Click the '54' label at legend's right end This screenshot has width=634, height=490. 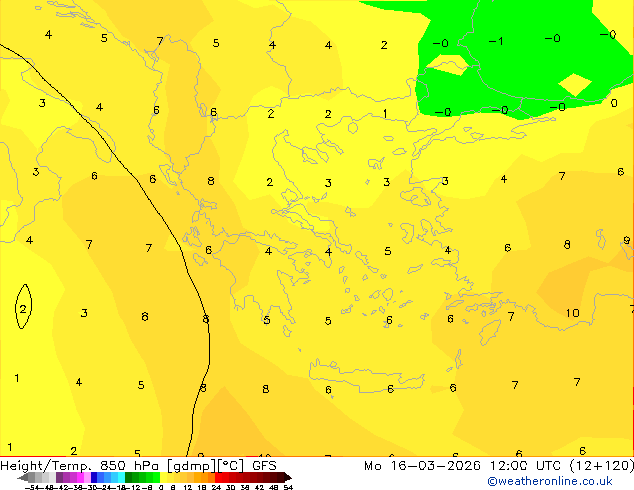(x=288, y=487)
